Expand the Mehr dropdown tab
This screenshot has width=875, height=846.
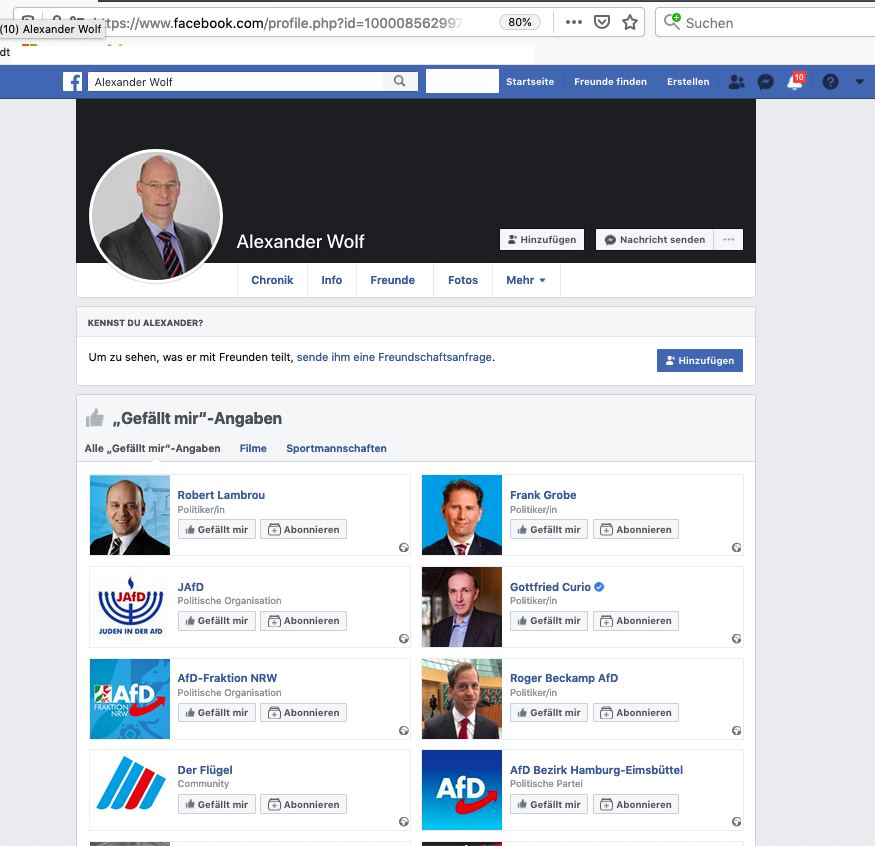[526, 280]
